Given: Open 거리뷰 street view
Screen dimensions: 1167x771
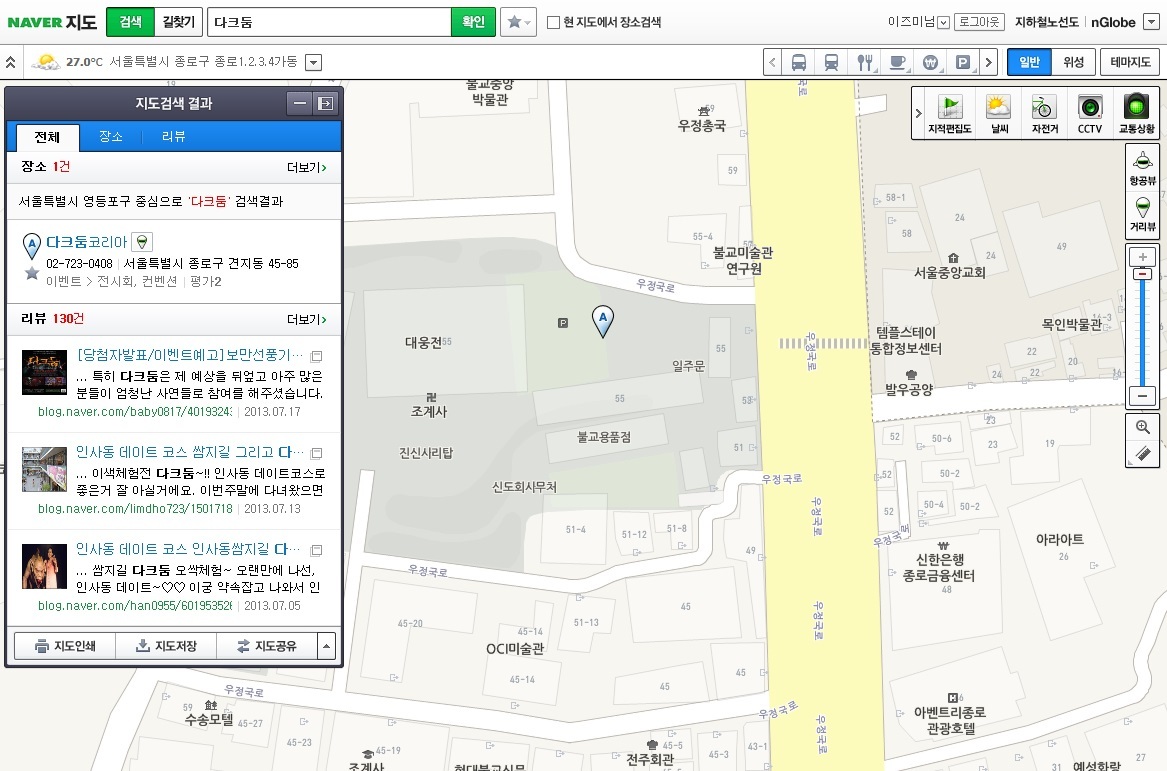Looking at the screenshot, I should coord(1142,214).
